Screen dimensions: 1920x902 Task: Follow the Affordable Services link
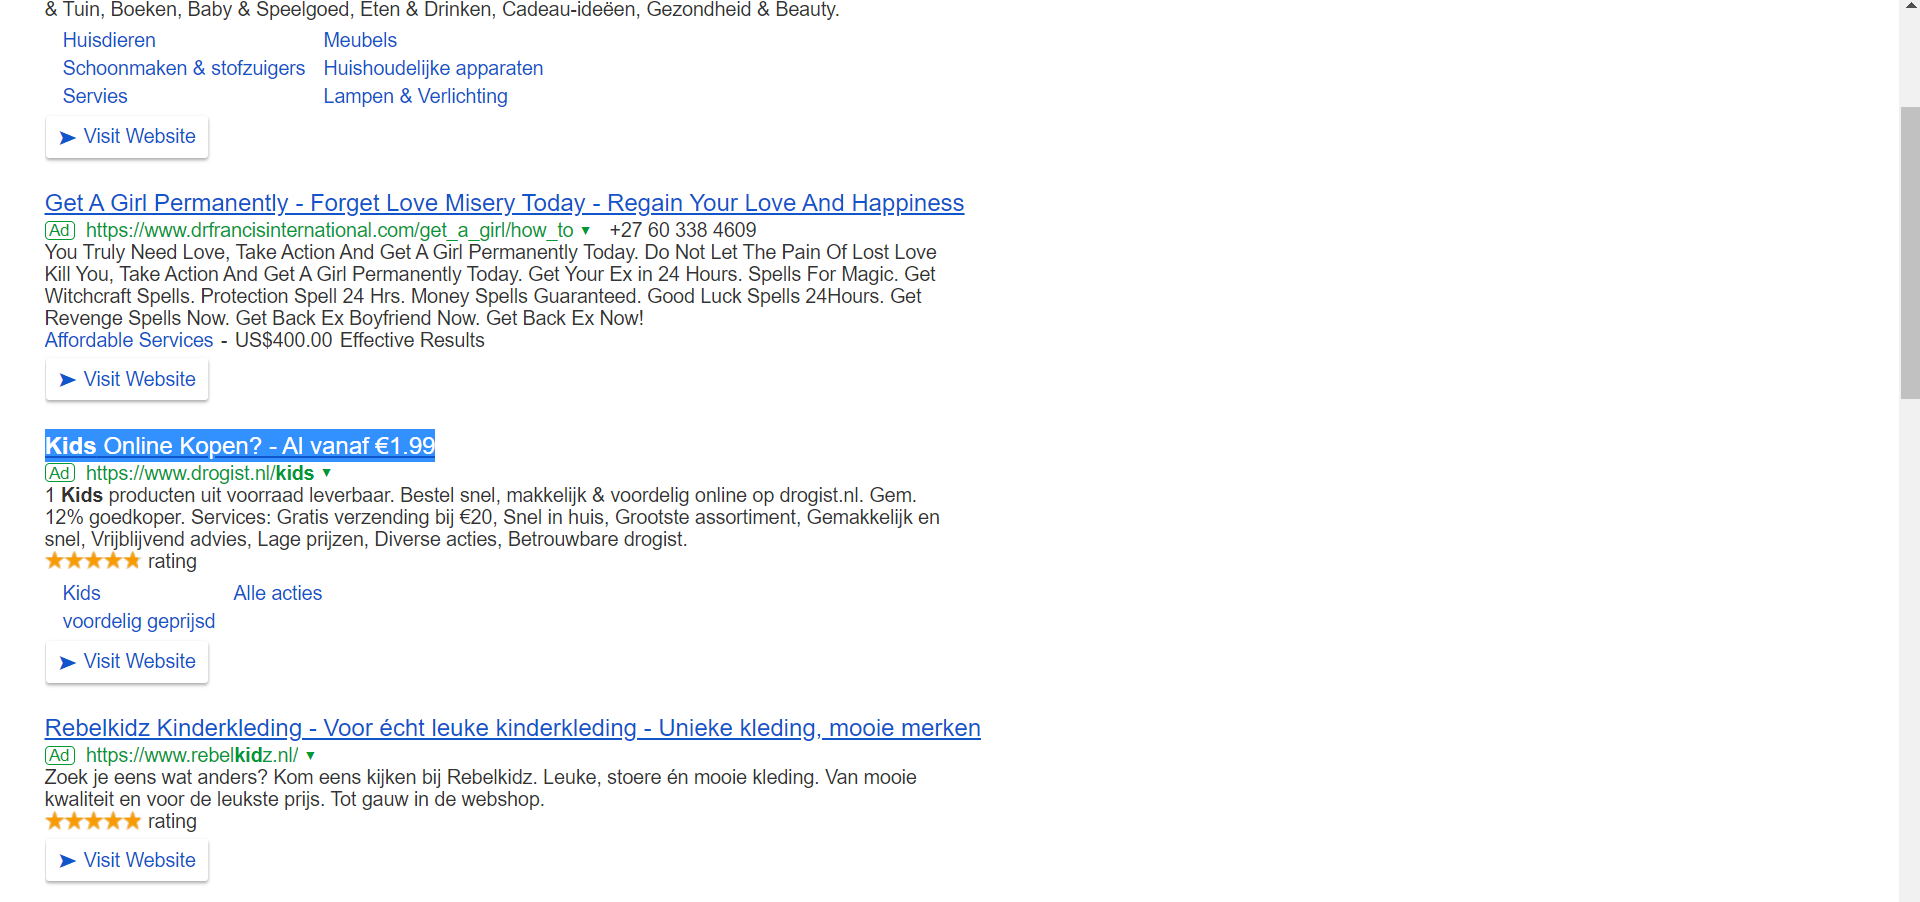[129, 340]
